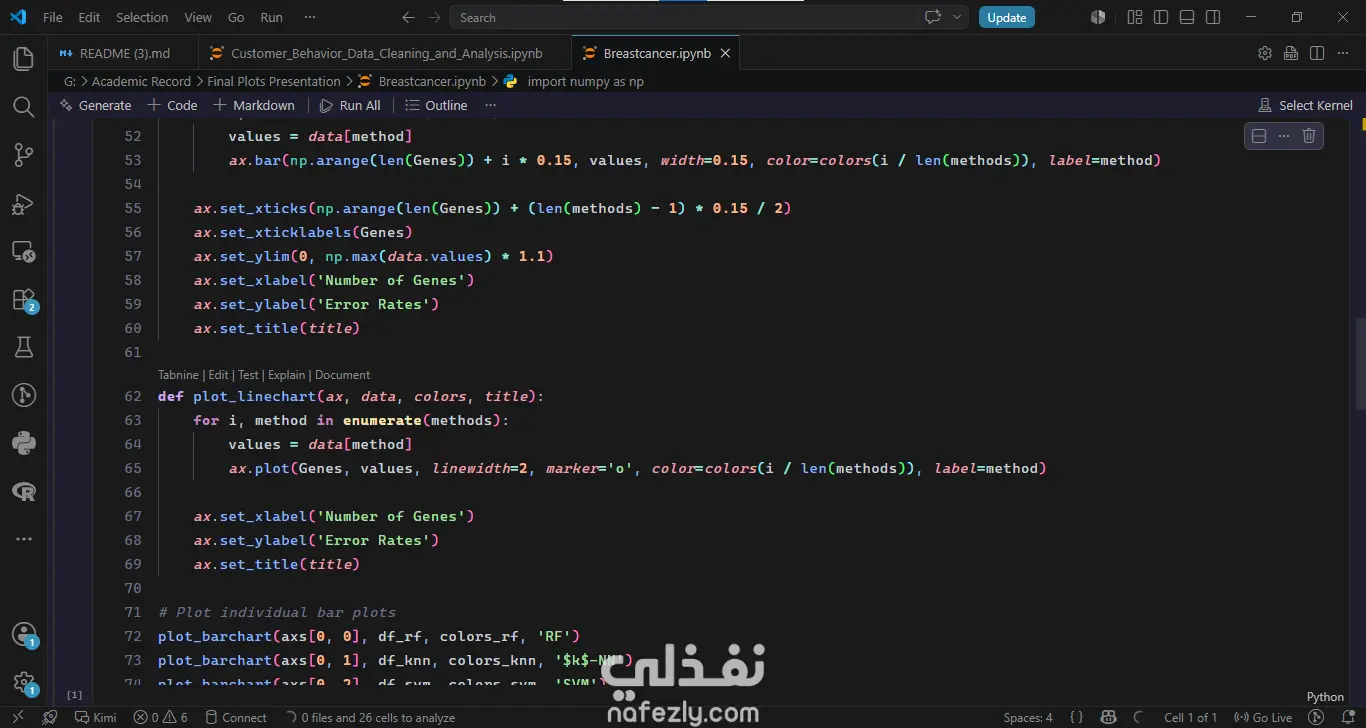Open the Go menu
1366x728 pixels.
click(236, 17)
